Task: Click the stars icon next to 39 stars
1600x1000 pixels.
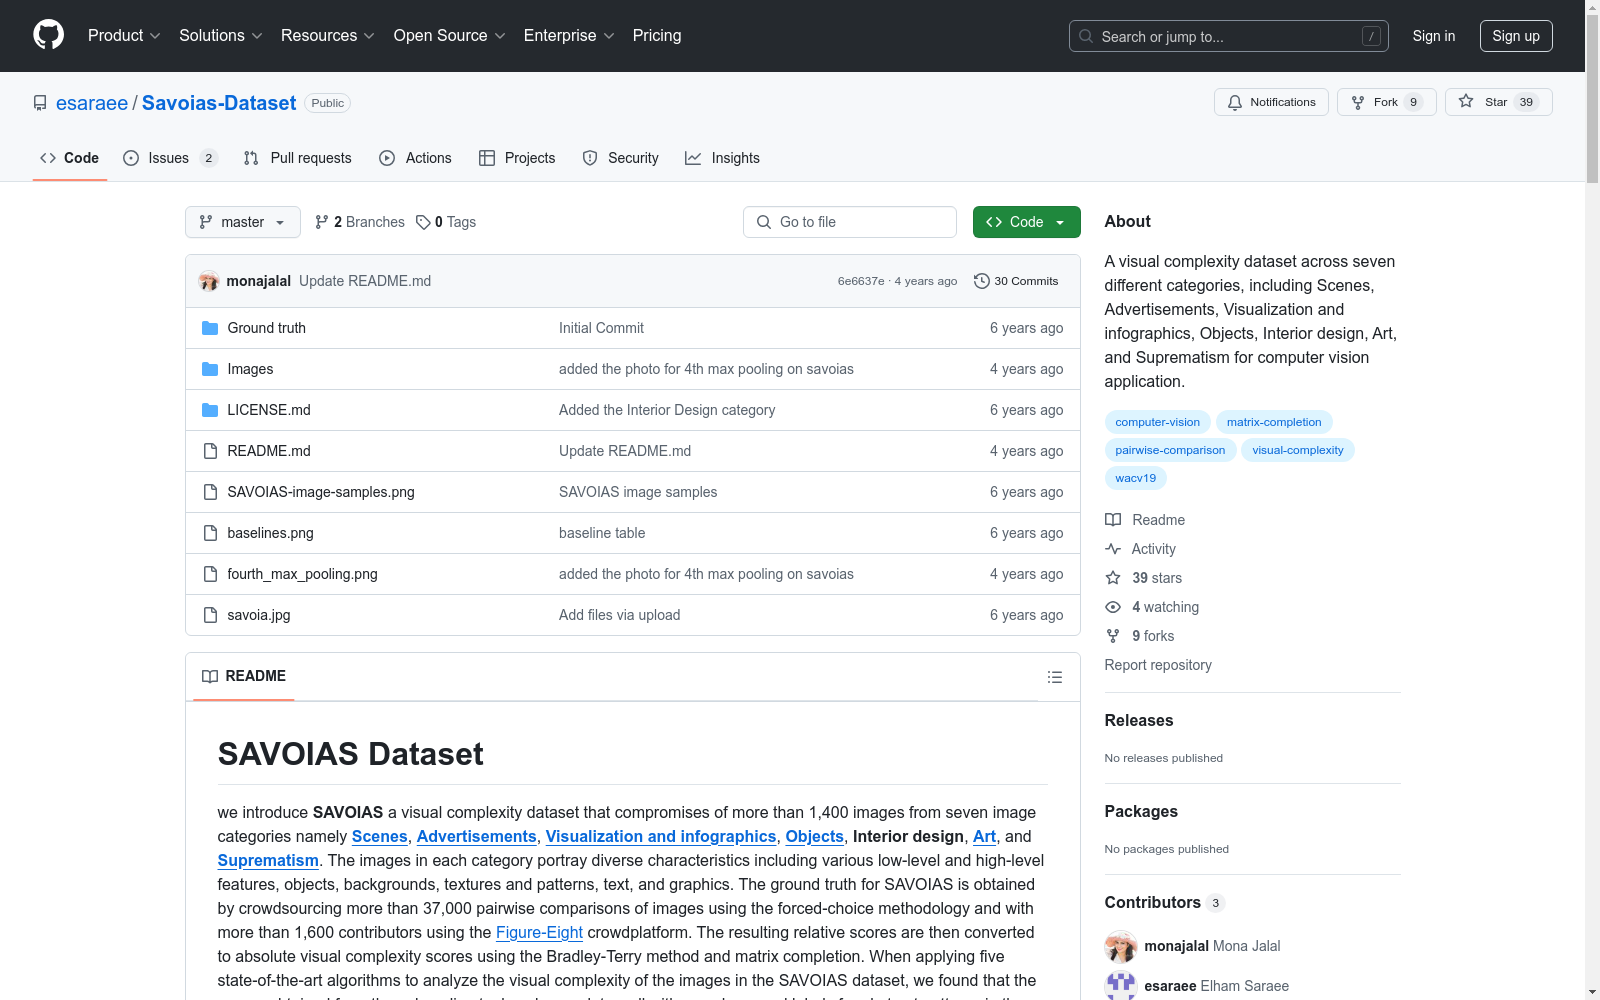Action: 1113,578
